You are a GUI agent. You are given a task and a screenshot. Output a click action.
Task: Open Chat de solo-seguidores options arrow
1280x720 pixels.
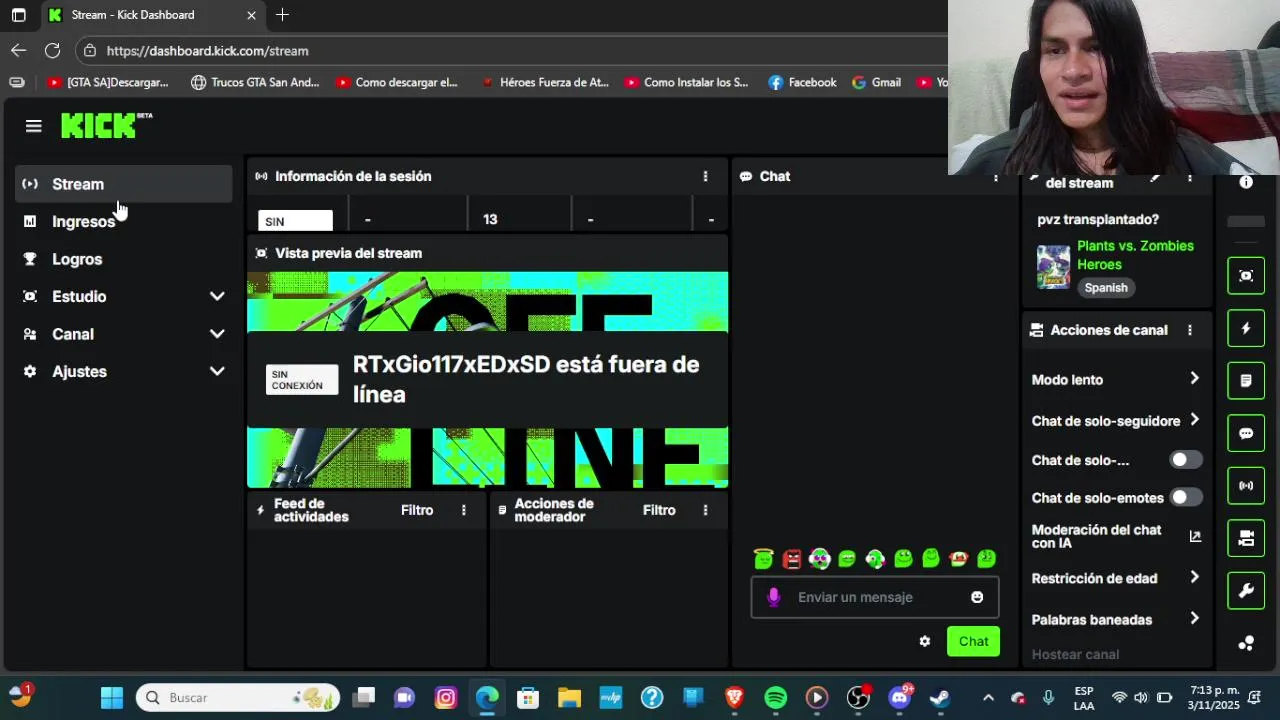pos(1194,420)
